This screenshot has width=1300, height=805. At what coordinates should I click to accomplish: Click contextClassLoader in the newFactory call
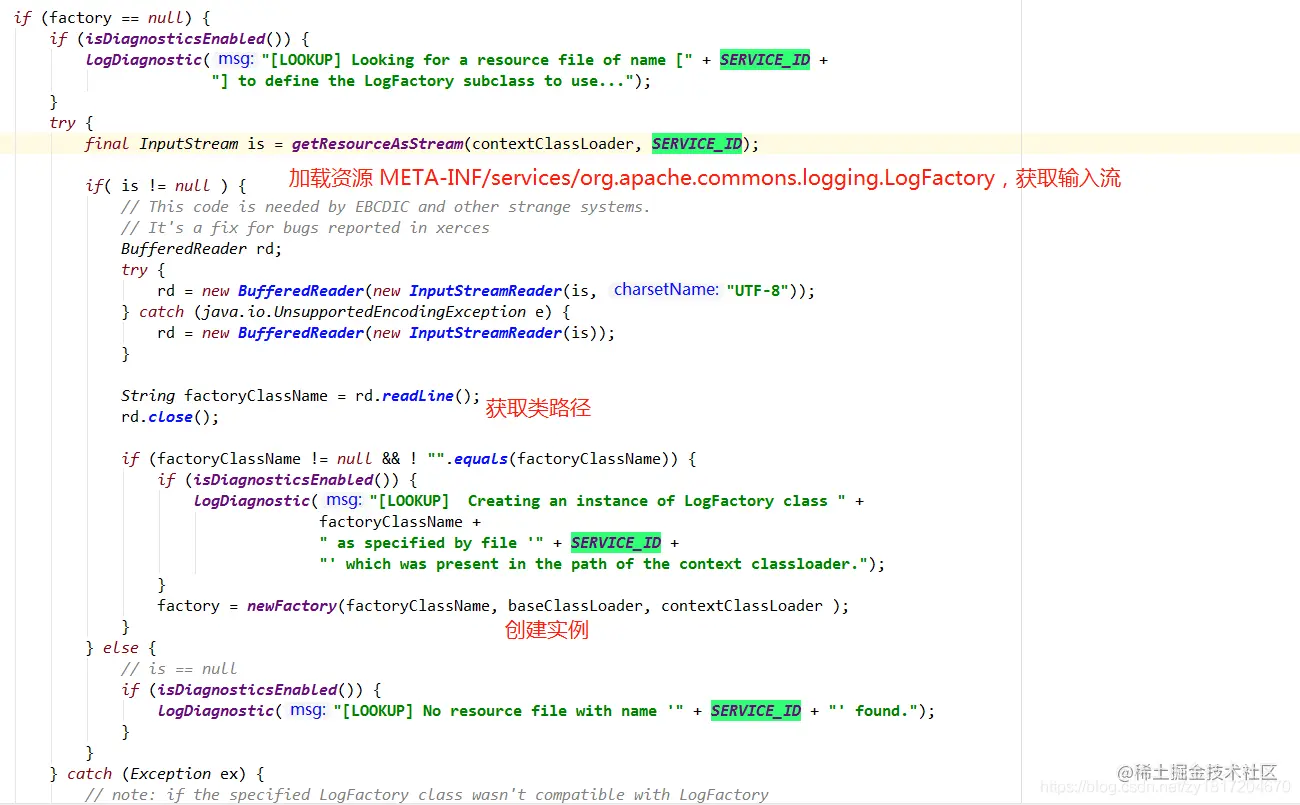point(742,606)
